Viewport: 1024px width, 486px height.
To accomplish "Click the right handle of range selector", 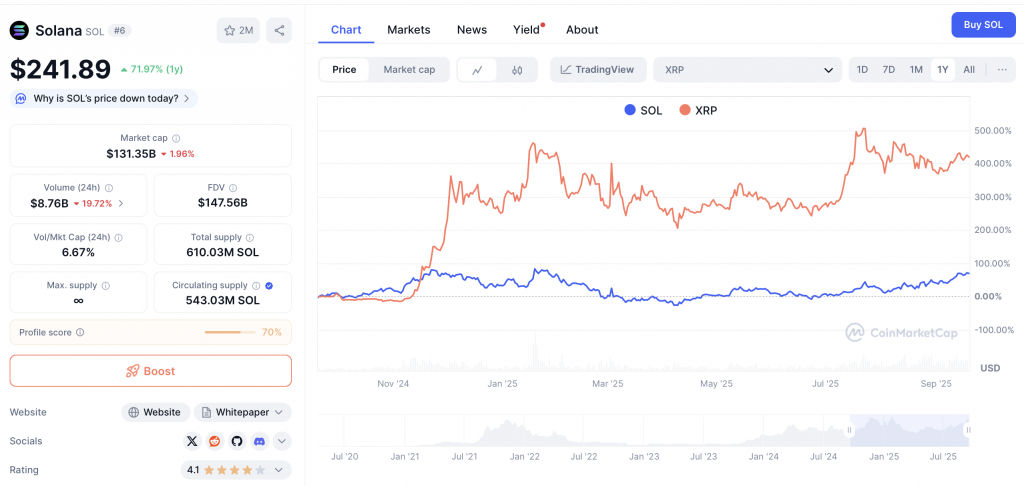I will coord(968,430).
